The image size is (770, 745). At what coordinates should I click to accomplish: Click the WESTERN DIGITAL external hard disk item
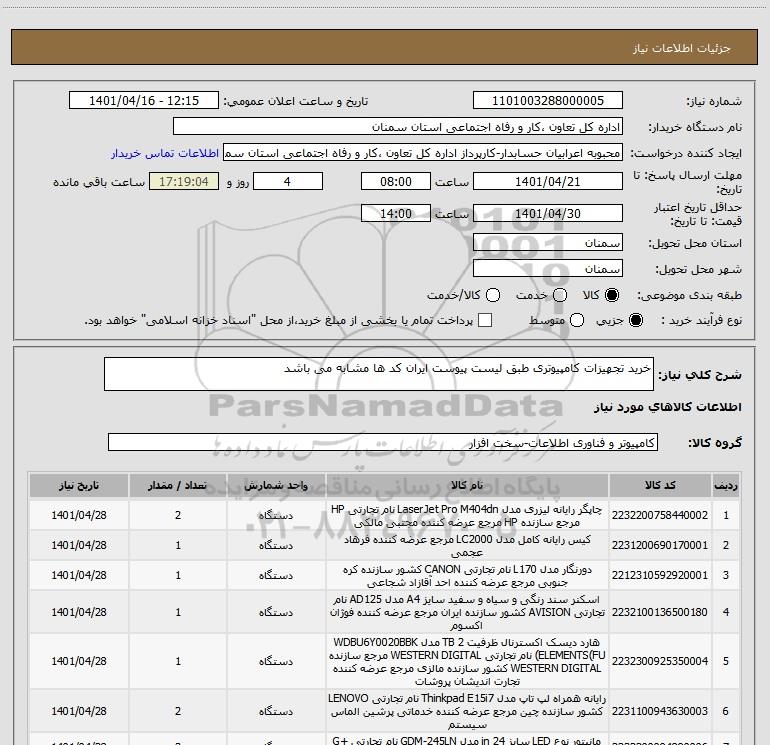(x=467, y=661)
